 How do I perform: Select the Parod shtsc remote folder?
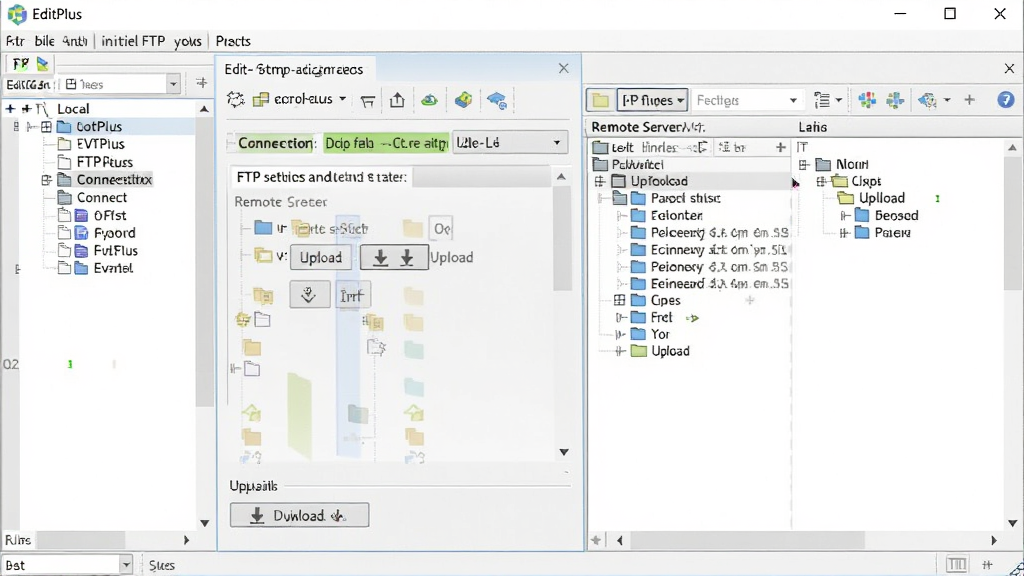coord(685,199)
